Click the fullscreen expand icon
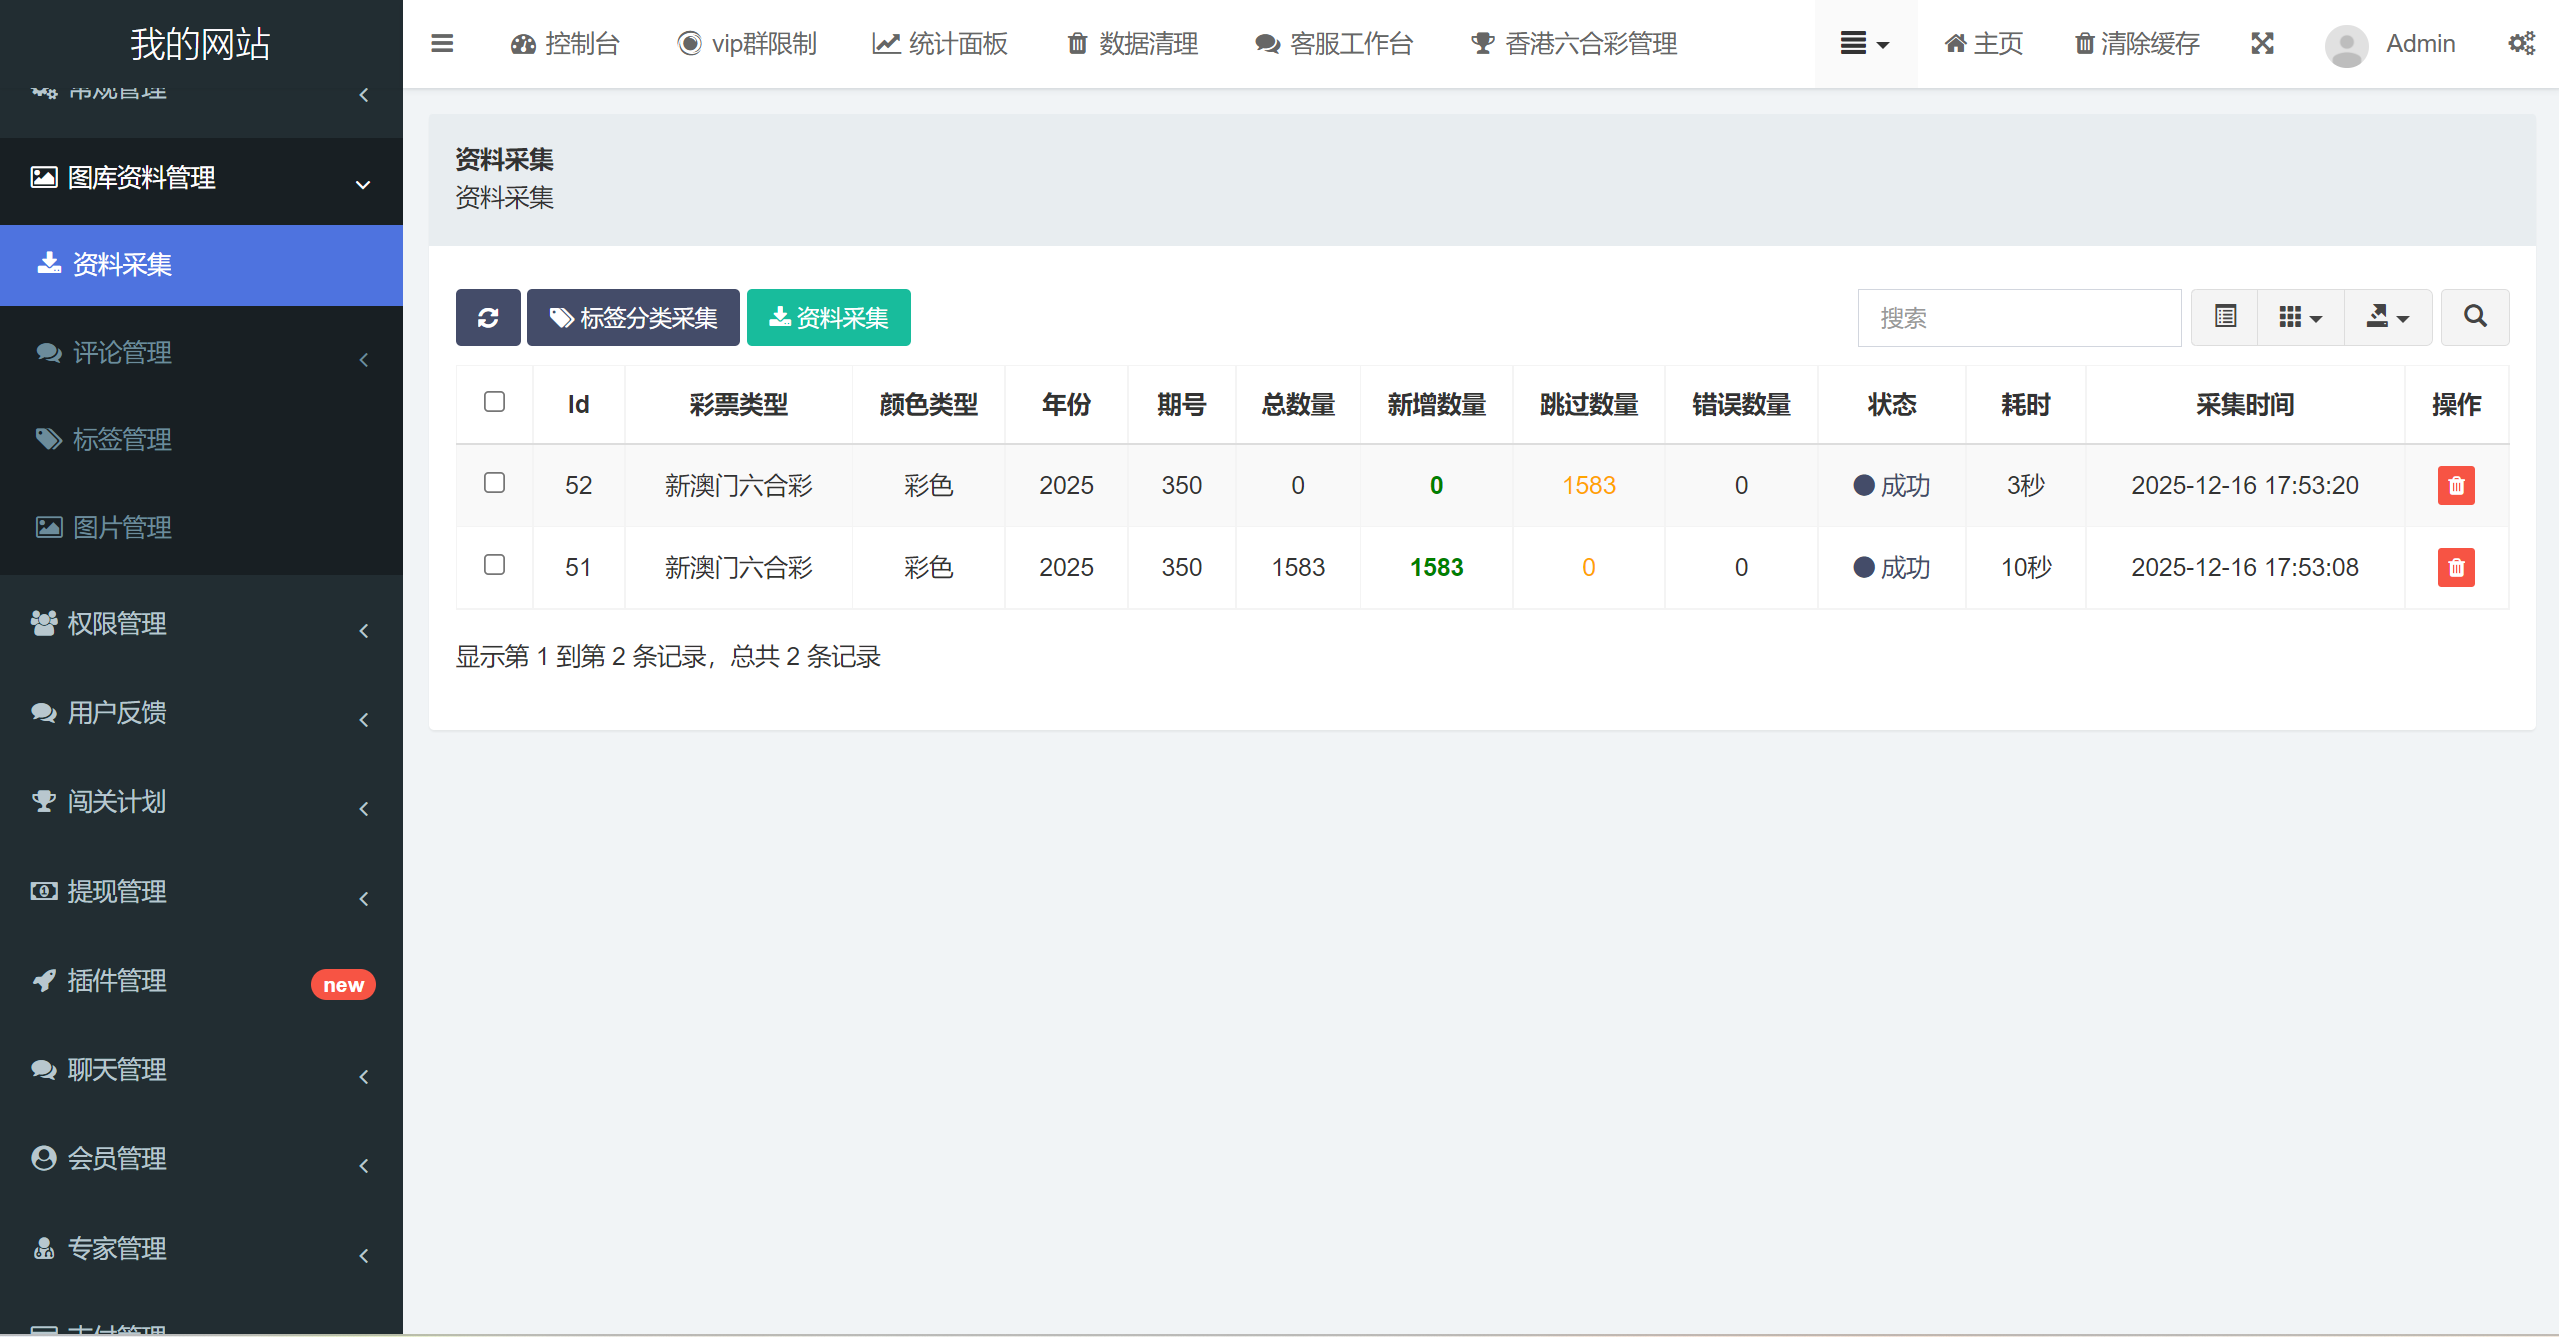2559x1337 pixels. [2262, 44]
